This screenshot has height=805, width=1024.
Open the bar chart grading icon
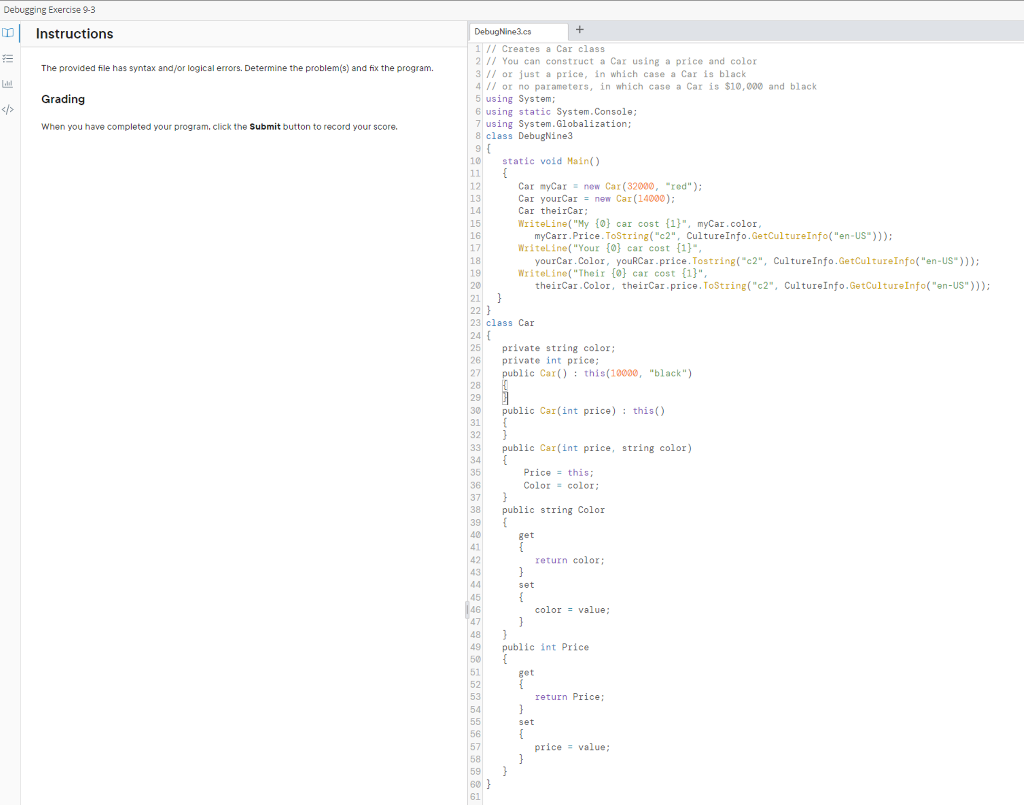click(8, 84)
